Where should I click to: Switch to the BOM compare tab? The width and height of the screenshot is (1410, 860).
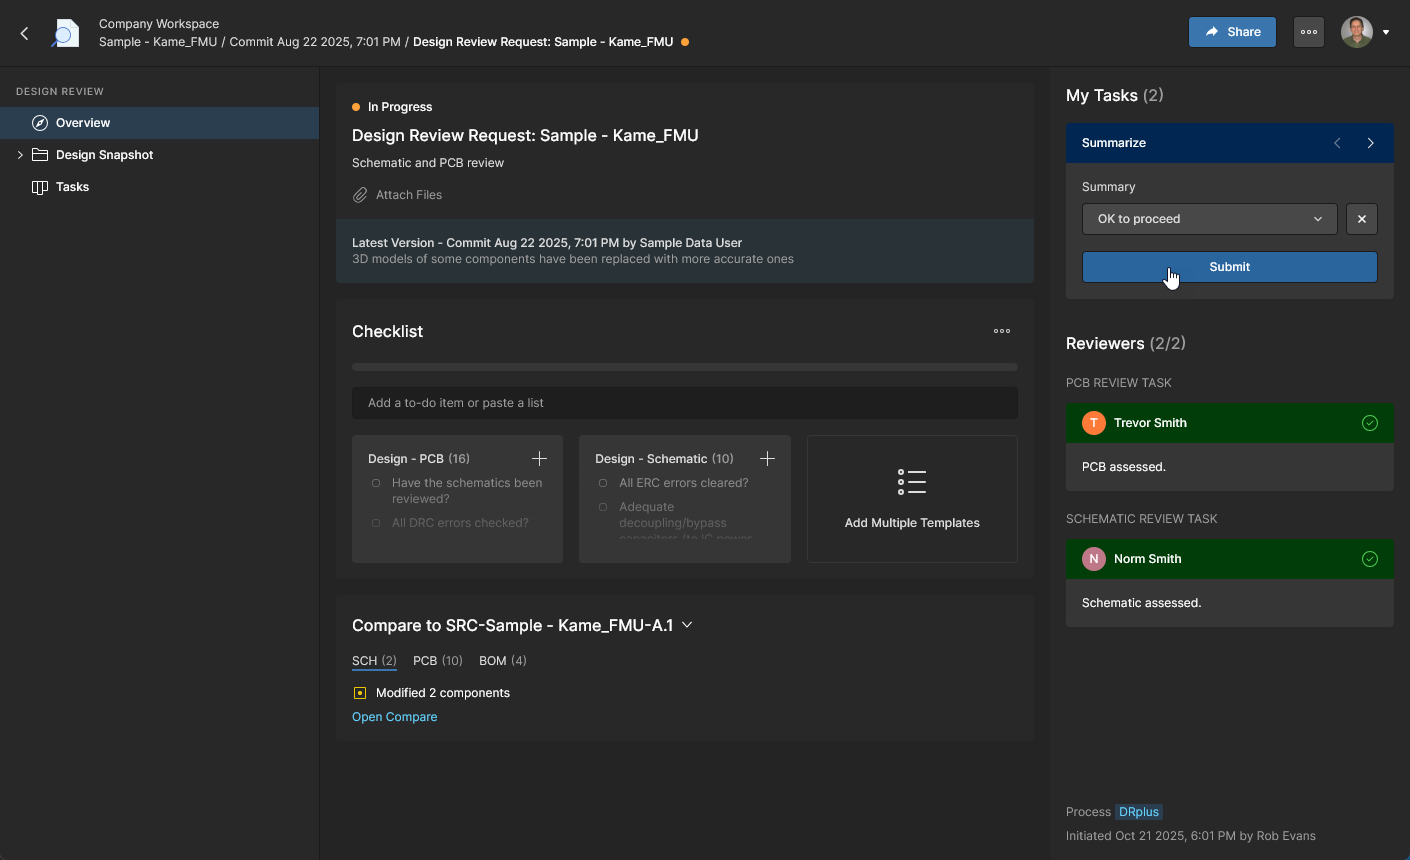click(502, 661)
